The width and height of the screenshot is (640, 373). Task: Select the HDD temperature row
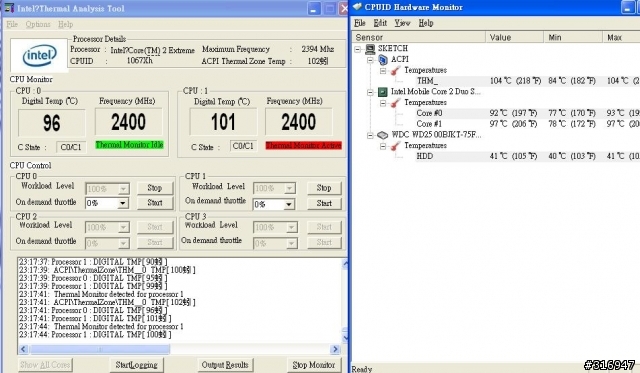[527, 156]
